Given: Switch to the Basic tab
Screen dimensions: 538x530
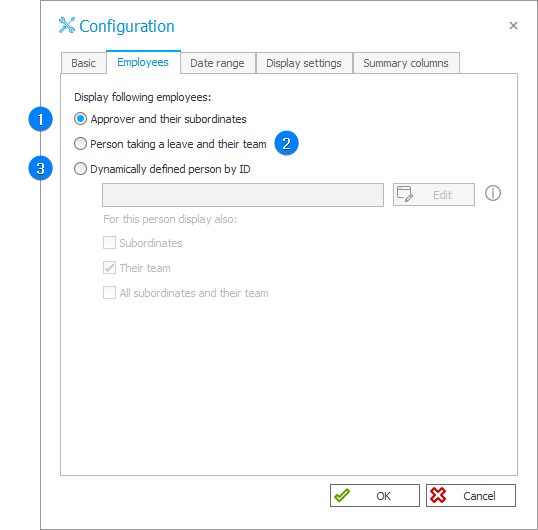Looking at the screenshot, I should [83, 63].
